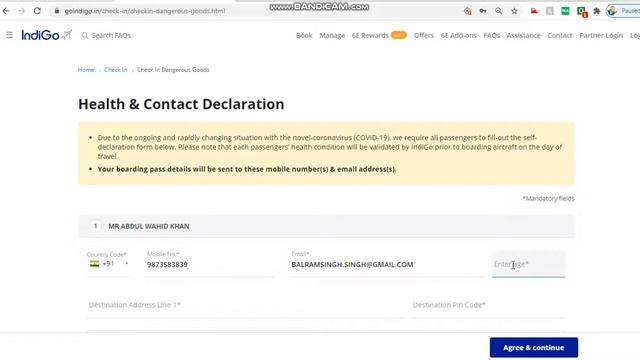Click the green extension icon

click(x=565, y=11)
